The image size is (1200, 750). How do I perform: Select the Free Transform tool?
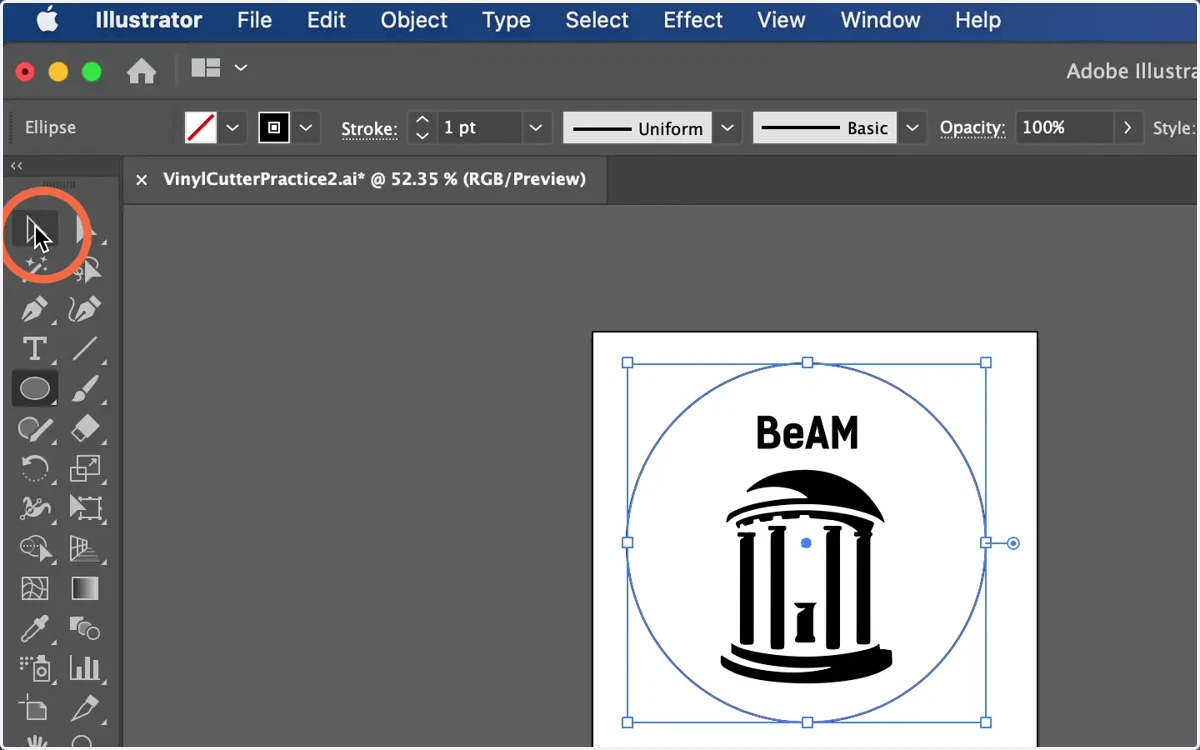tap(85, 508)
